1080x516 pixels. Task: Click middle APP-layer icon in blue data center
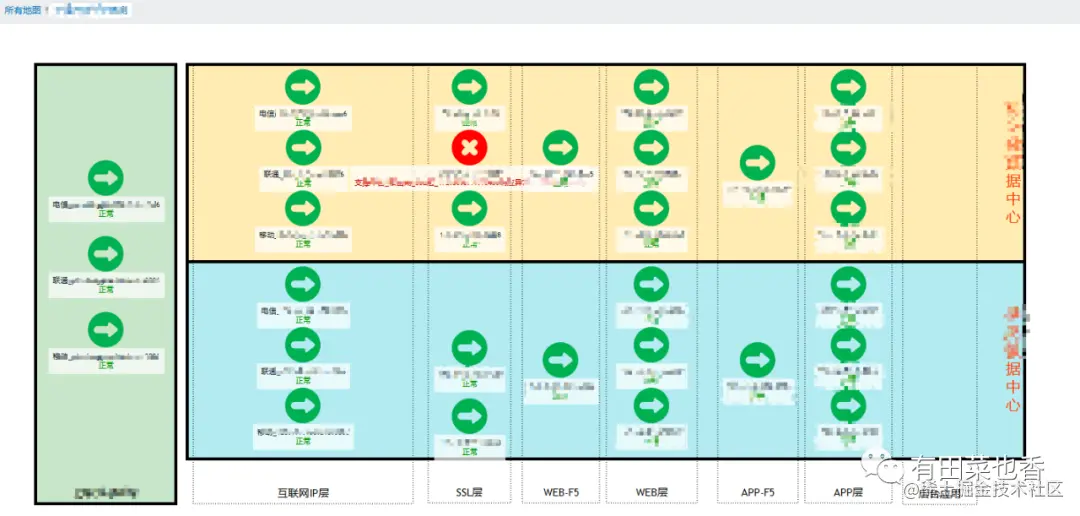(849, 344)
